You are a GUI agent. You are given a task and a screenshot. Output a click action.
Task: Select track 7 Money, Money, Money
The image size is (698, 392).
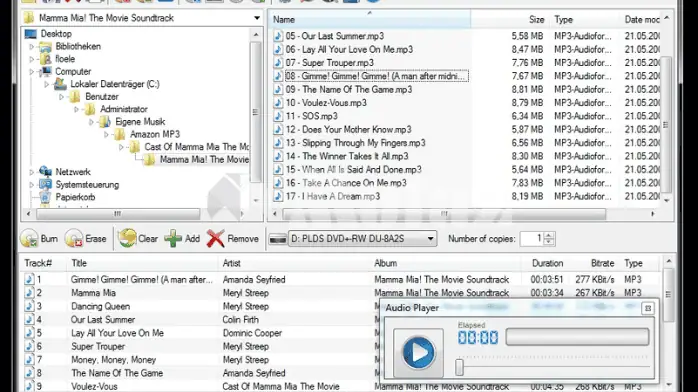114,360
